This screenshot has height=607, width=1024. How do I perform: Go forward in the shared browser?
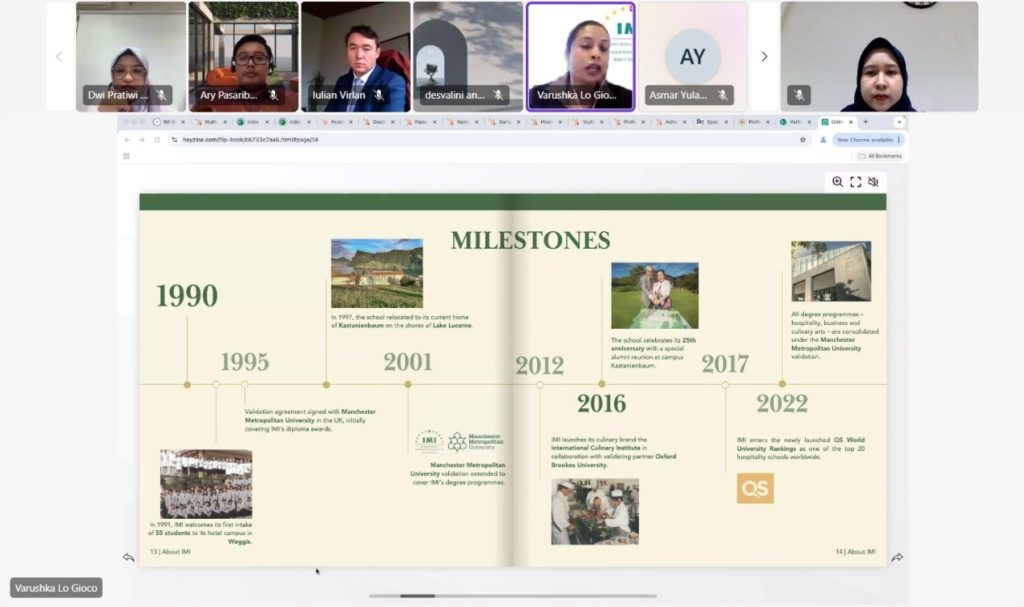pyautogui.click(x=142, y=140)
